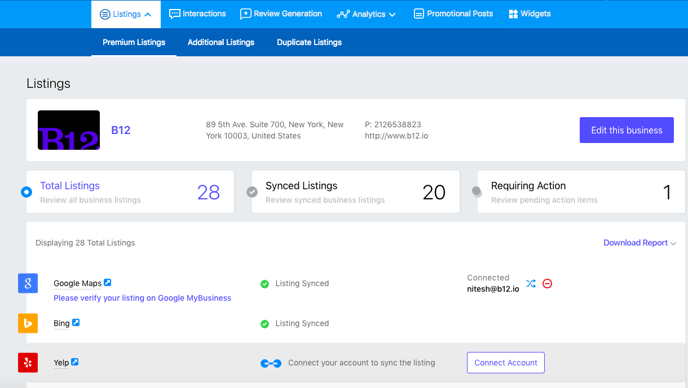Switch to the Duplicate Listings tab

click(309, 42)
